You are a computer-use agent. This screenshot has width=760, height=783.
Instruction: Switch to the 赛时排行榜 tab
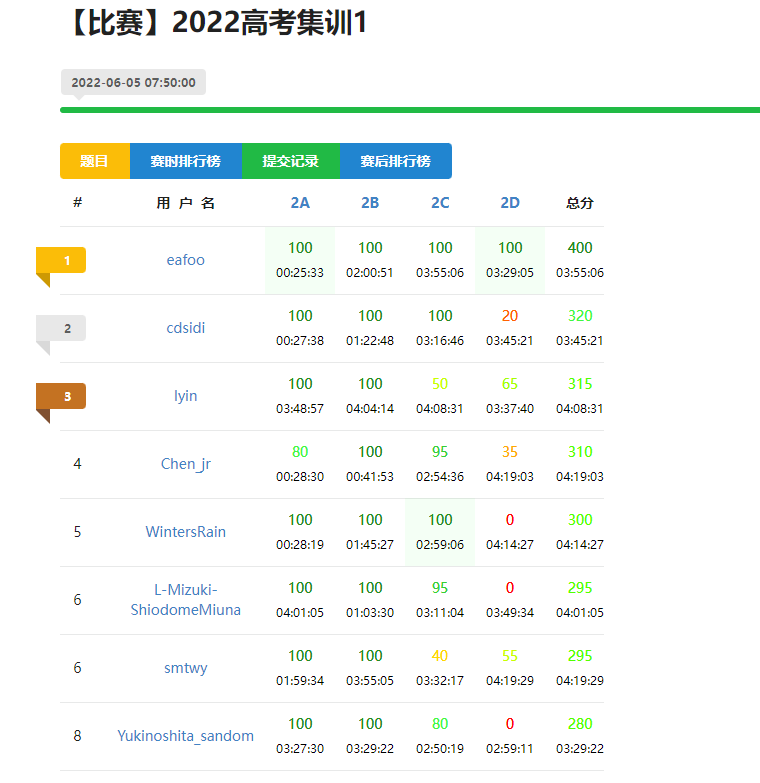[186, 161]
